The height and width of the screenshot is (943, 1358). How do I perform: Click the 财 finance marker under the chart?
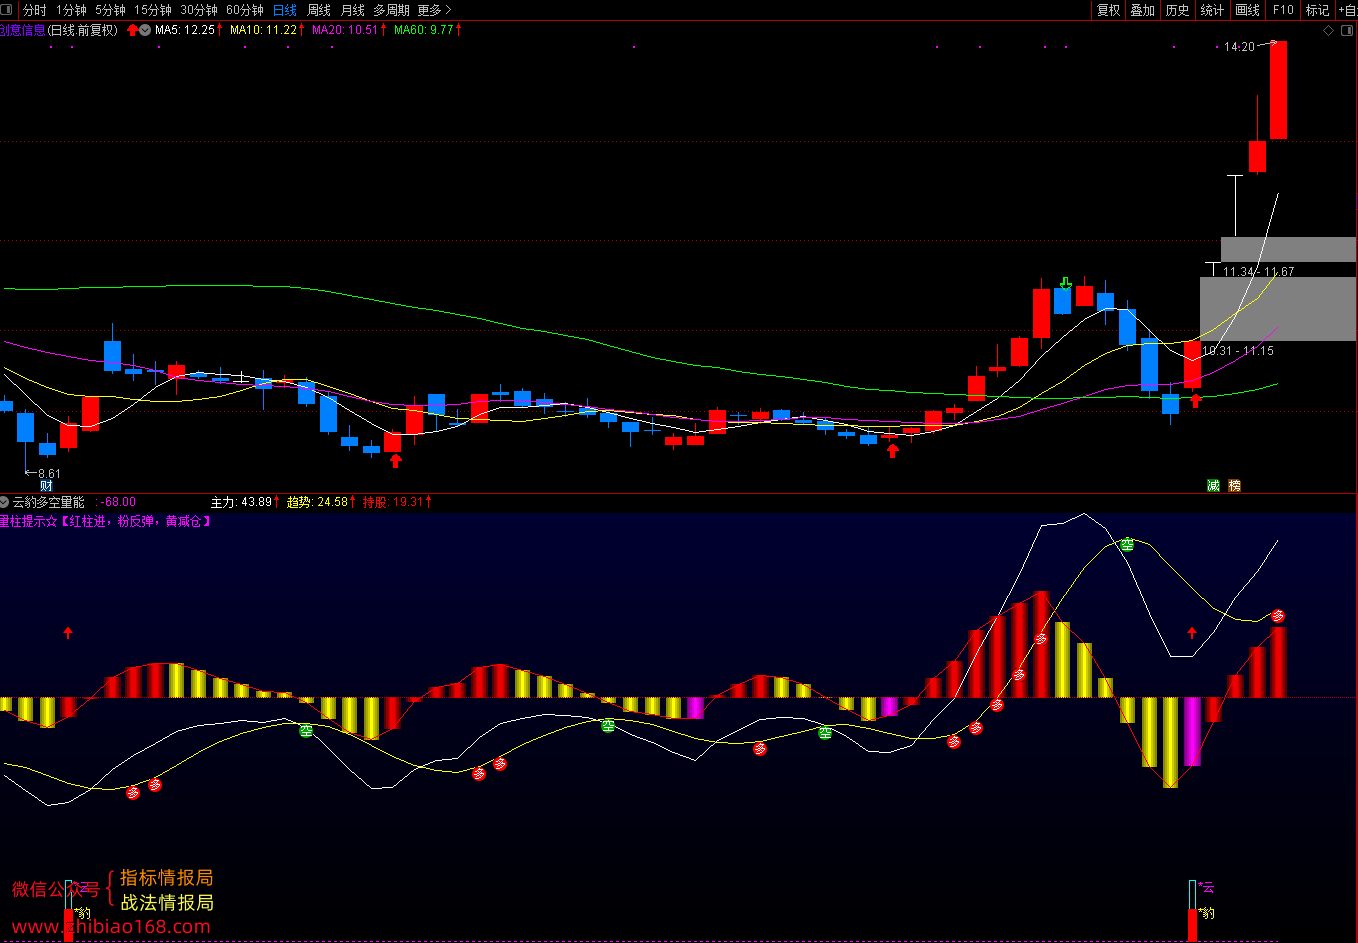45,485
